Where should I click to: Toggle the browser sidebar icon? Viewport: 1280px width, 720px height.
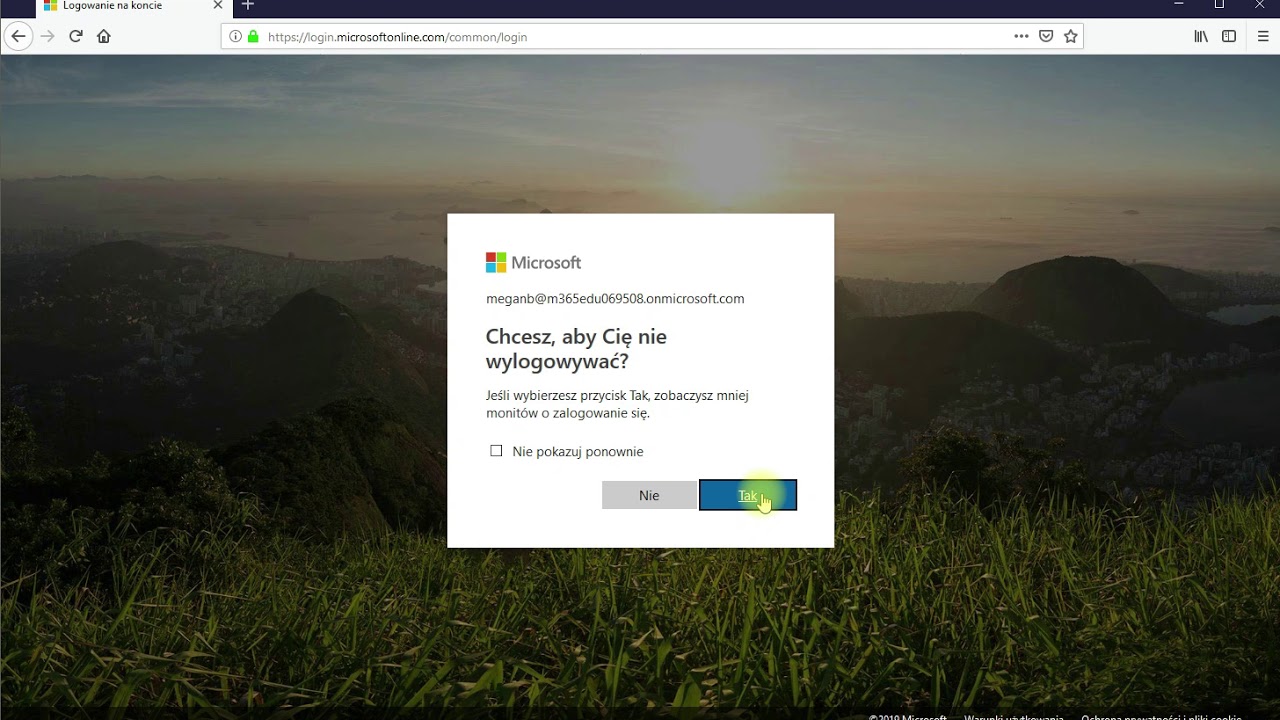(1229, 36)
